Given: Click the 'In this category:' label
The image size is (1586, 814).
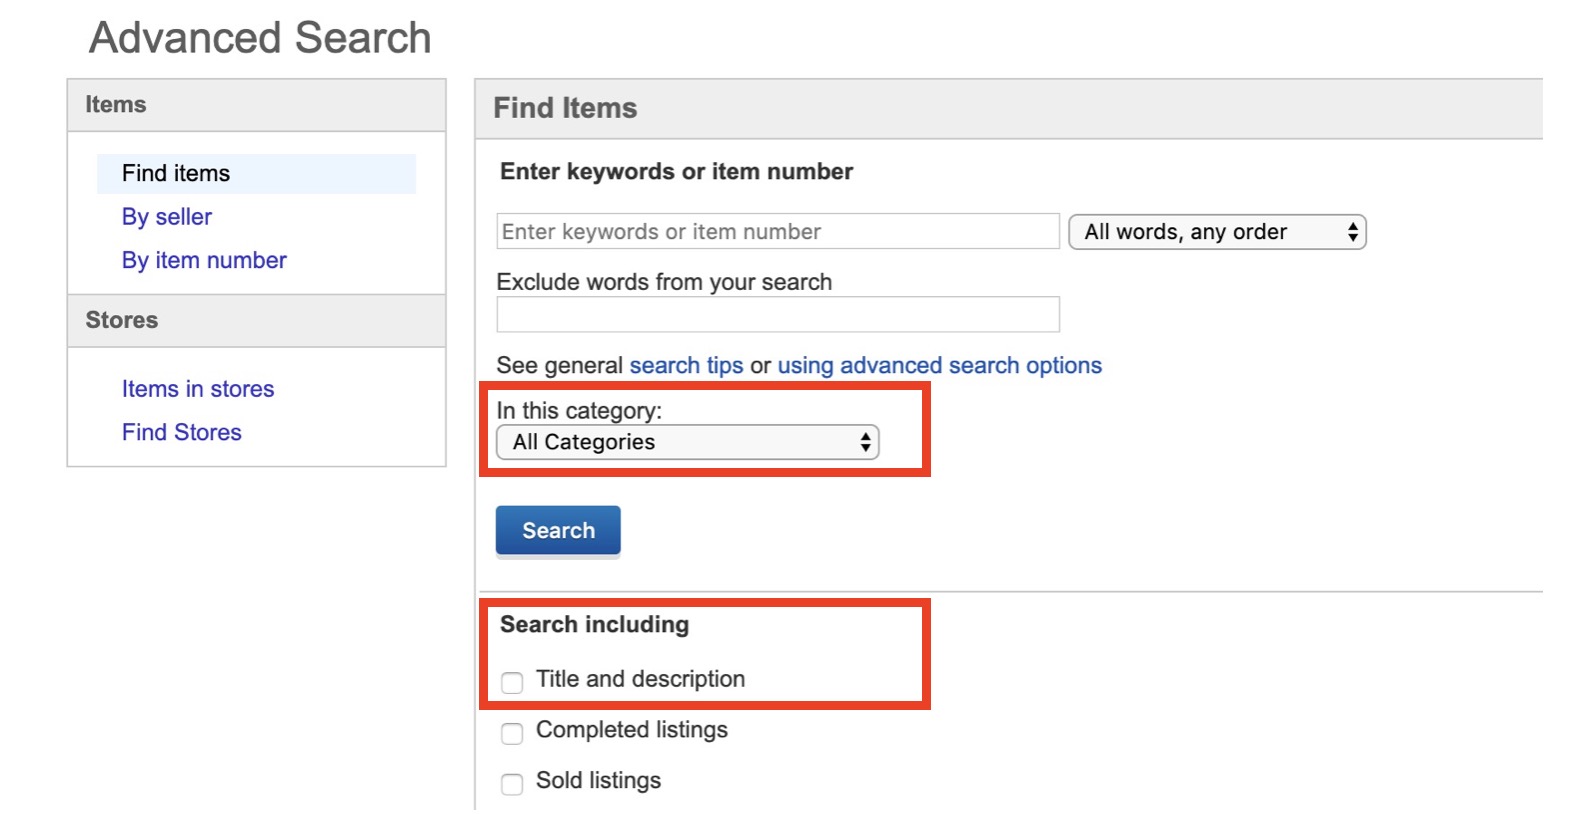Looking at the screenshot, I should [579, 411].
